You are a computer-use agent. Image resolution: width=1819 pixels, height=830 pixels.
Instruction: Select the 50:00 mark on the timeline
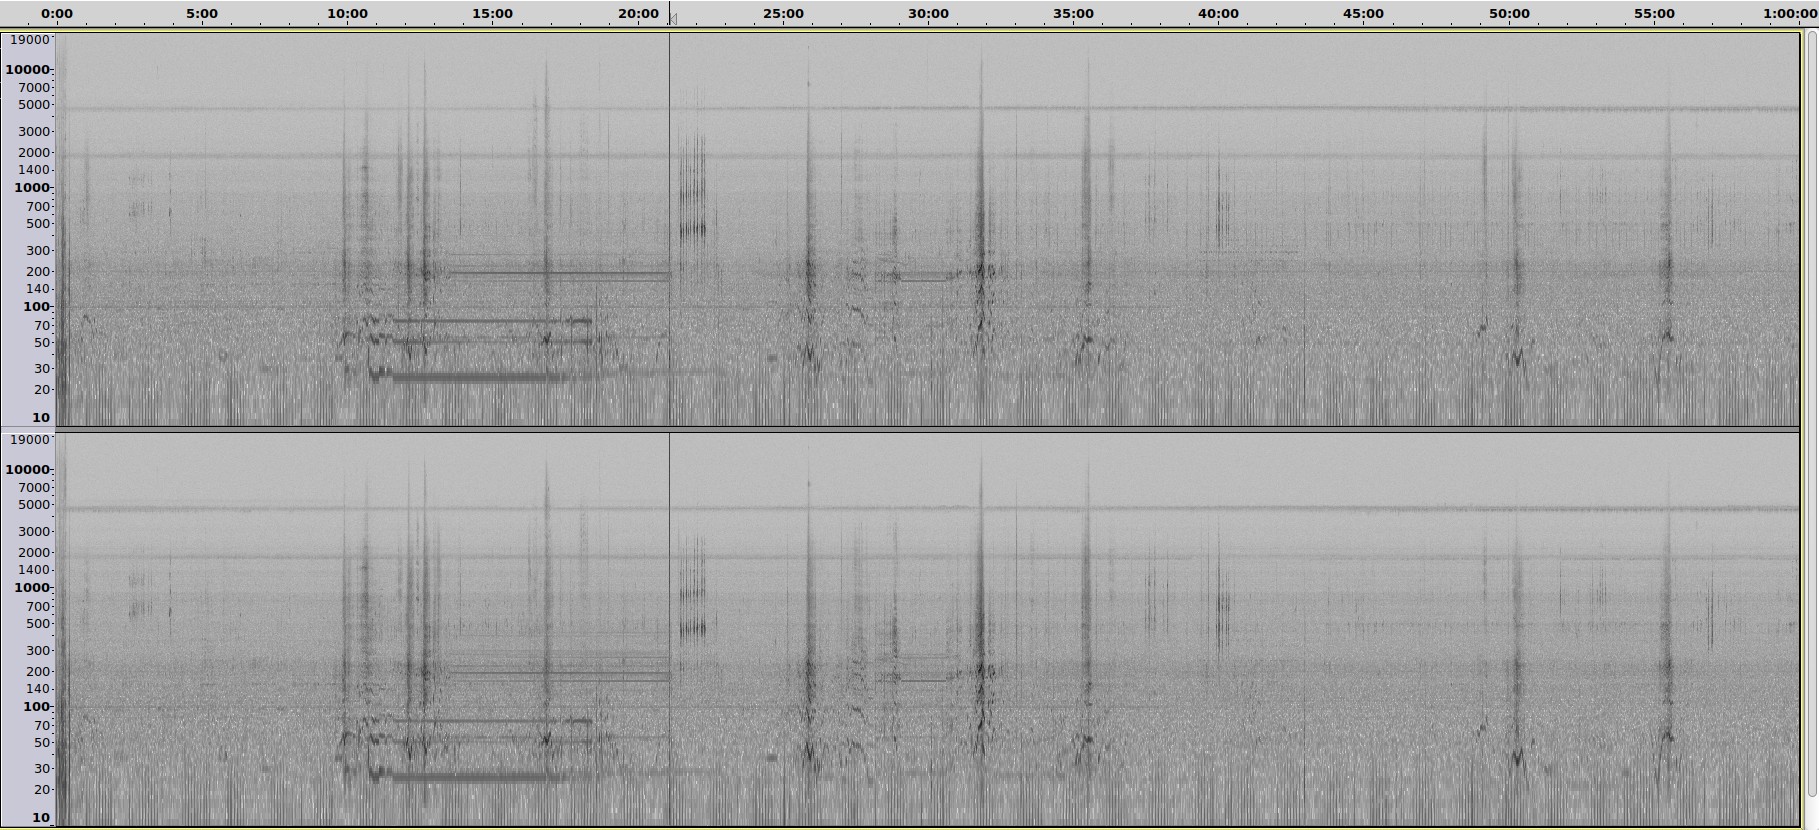point(1509,14)
